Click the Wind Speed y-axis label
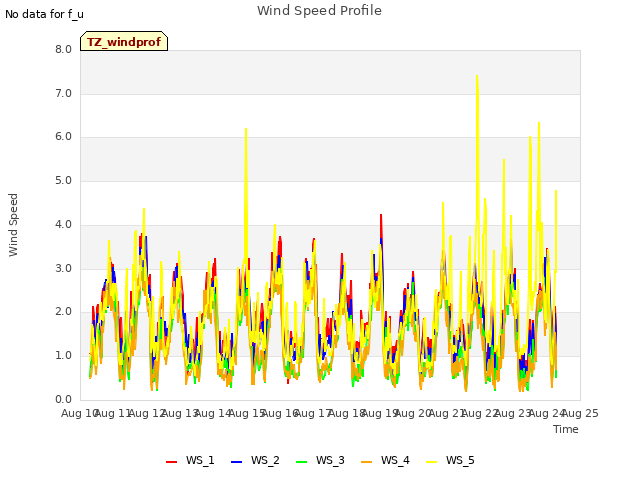 pyautogui.click(x=13, y=225)
